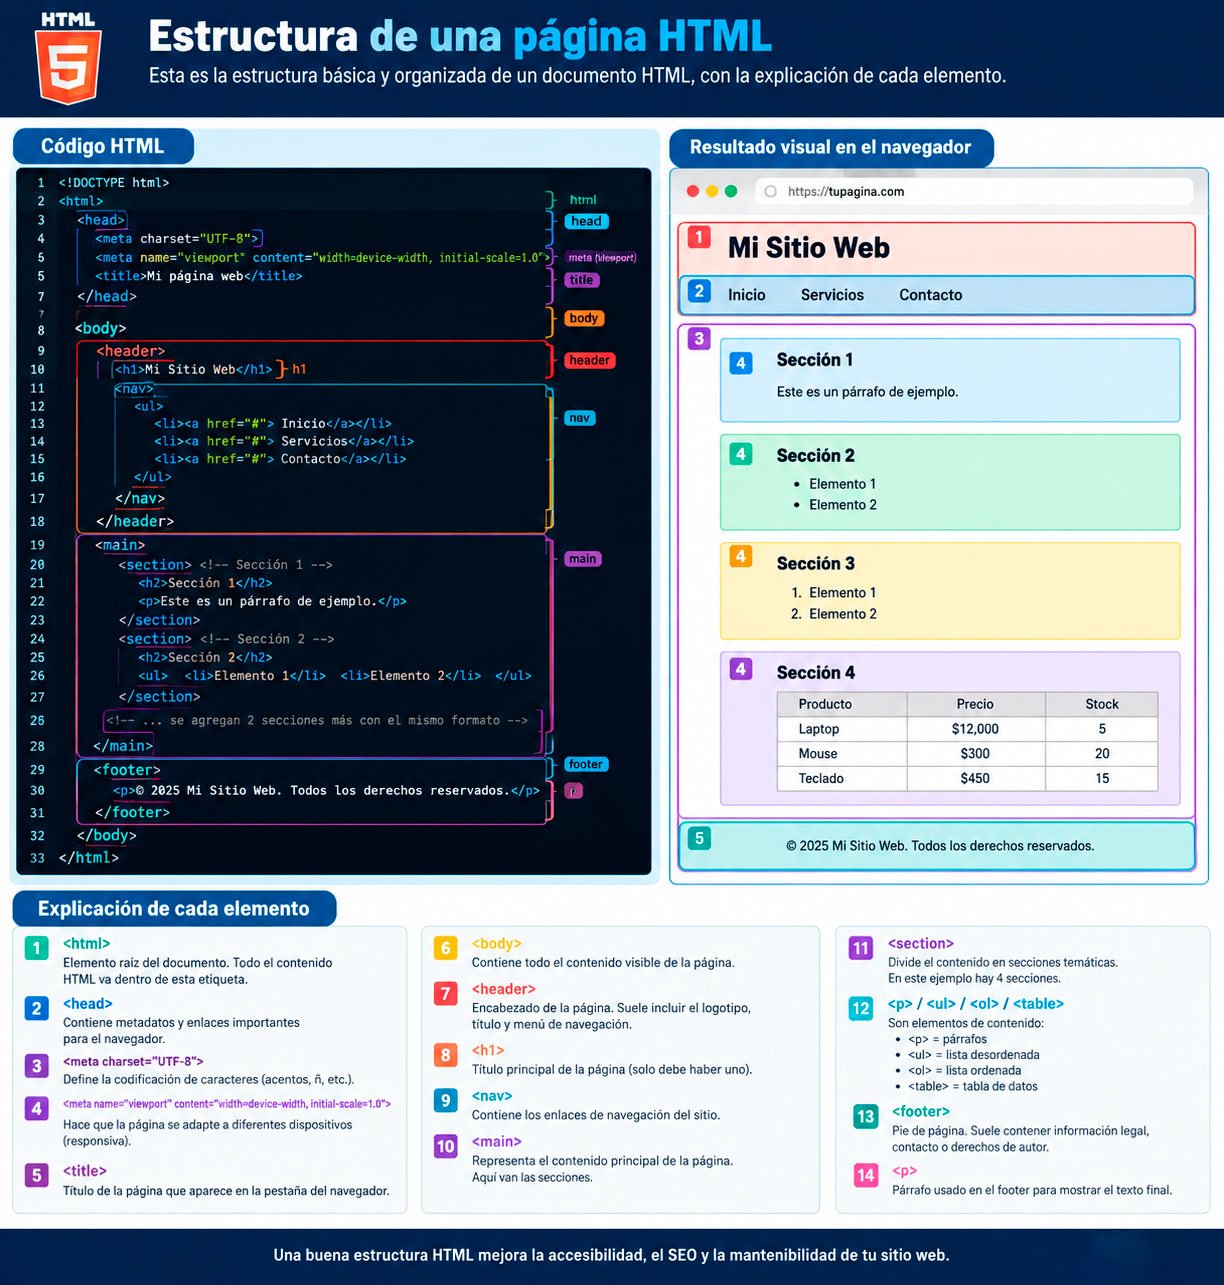Viewport: 1224px width, 1285px height.
Task: Click the Laptop row in the product table
Action: [967, 729]
